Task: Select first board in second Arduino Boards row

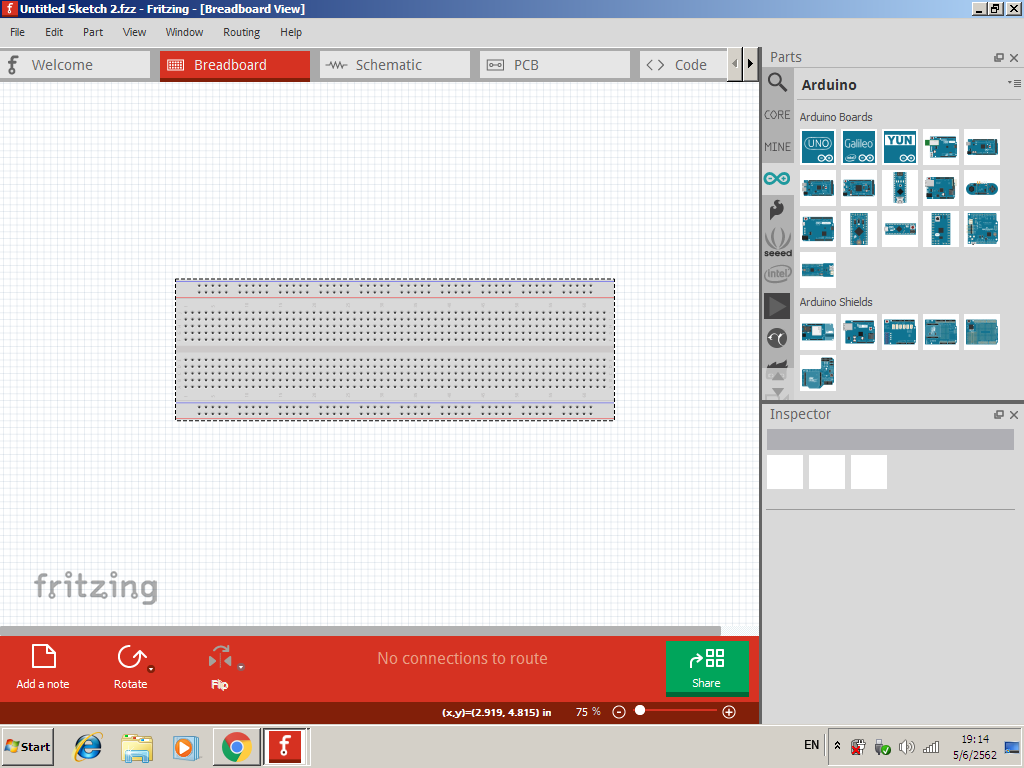Action: [818, 188]
